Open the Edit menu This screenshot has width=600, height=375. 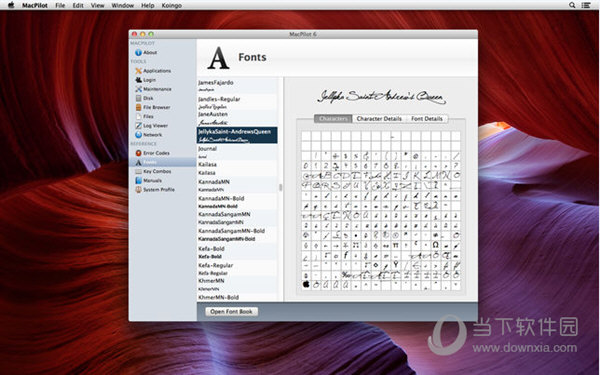(x=78, y=5)
